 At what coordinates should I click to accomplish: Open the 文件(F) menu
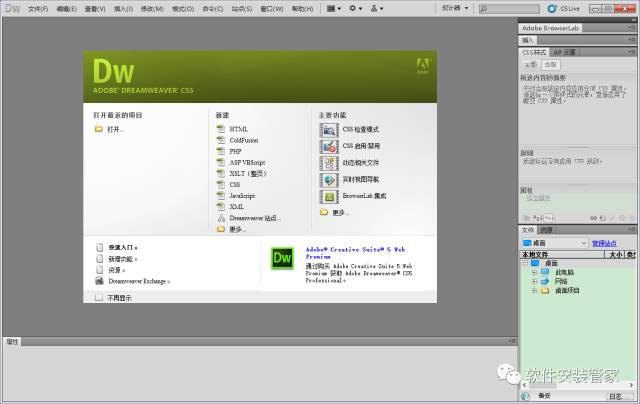coord(38,8)
